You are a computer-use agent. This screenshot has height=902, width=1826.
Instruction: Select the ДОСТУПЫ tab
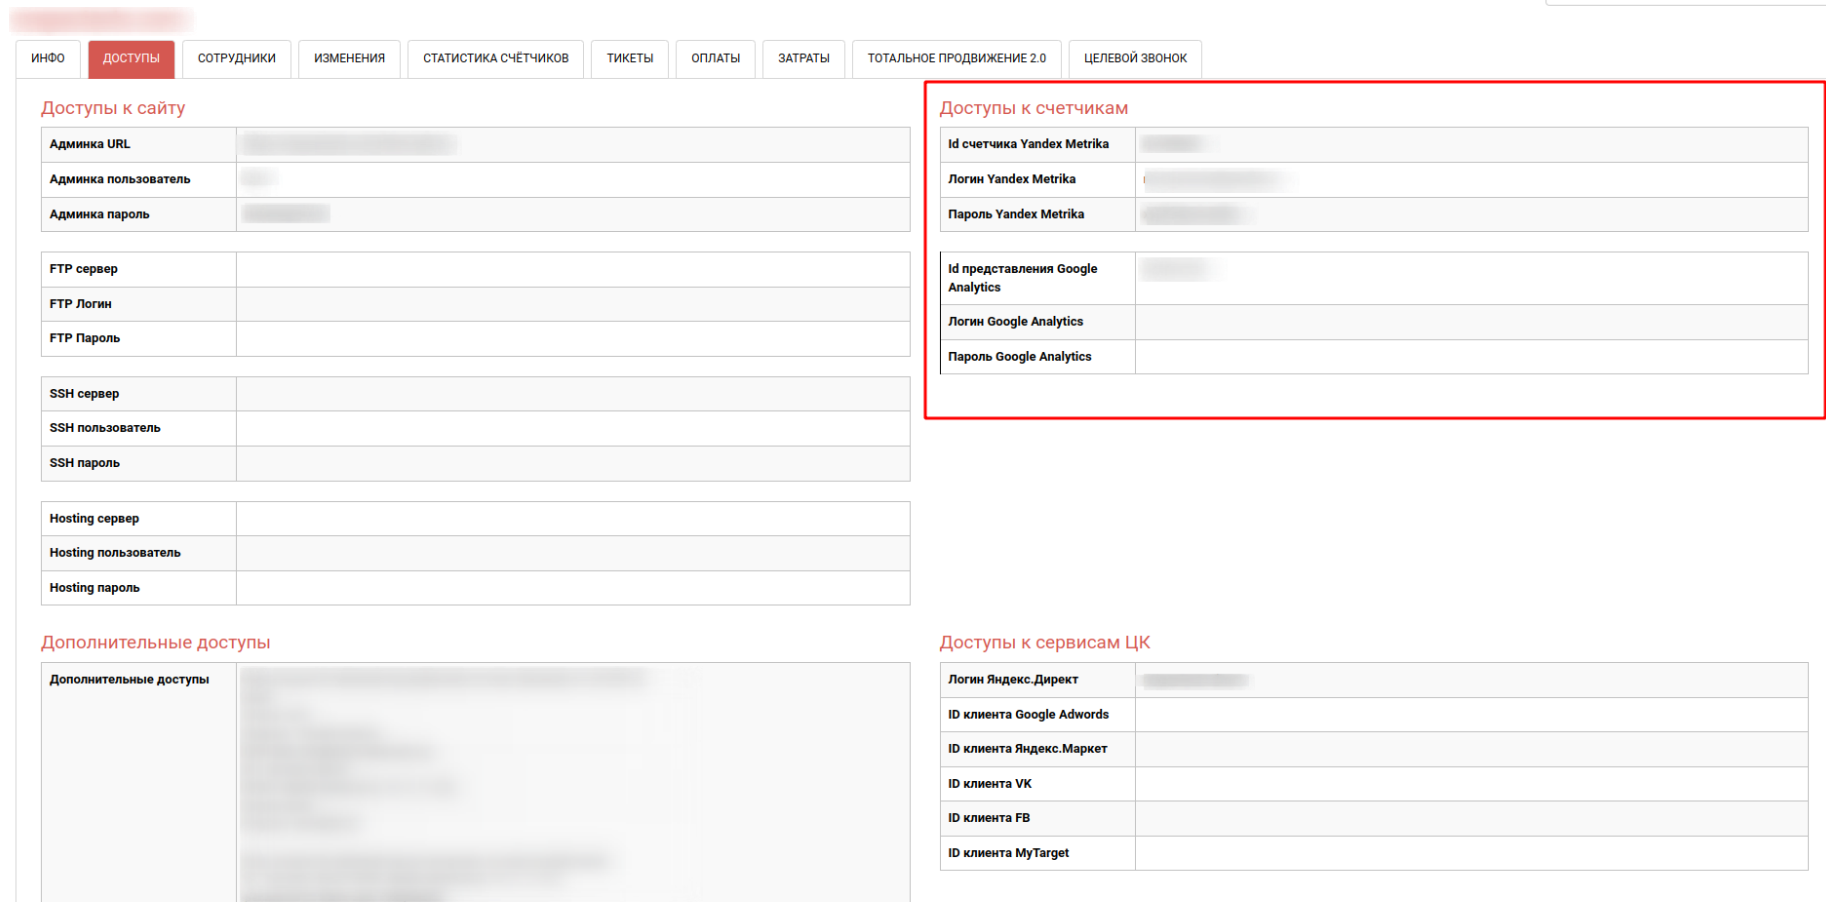point(131,59)
